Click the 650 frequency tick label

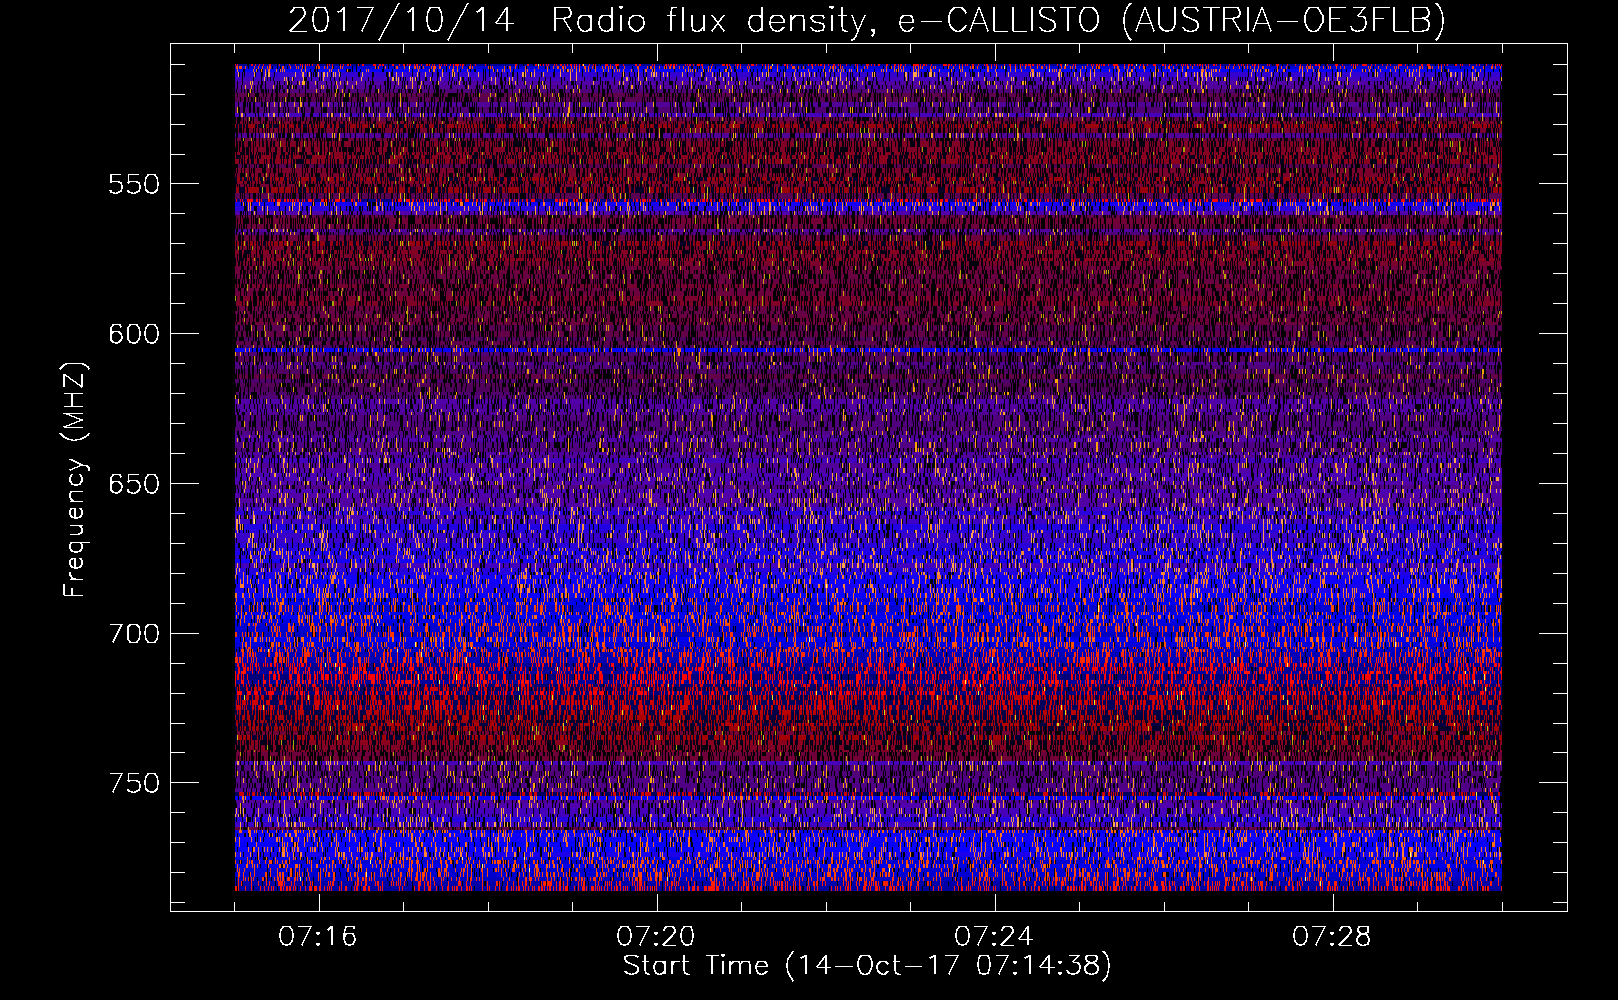click(x=134, y=484)
